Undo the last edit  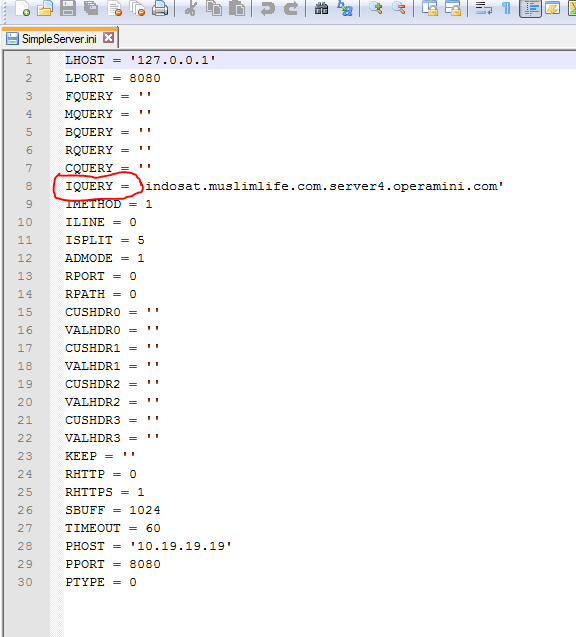pyautogui.click(x=267, y=8)
